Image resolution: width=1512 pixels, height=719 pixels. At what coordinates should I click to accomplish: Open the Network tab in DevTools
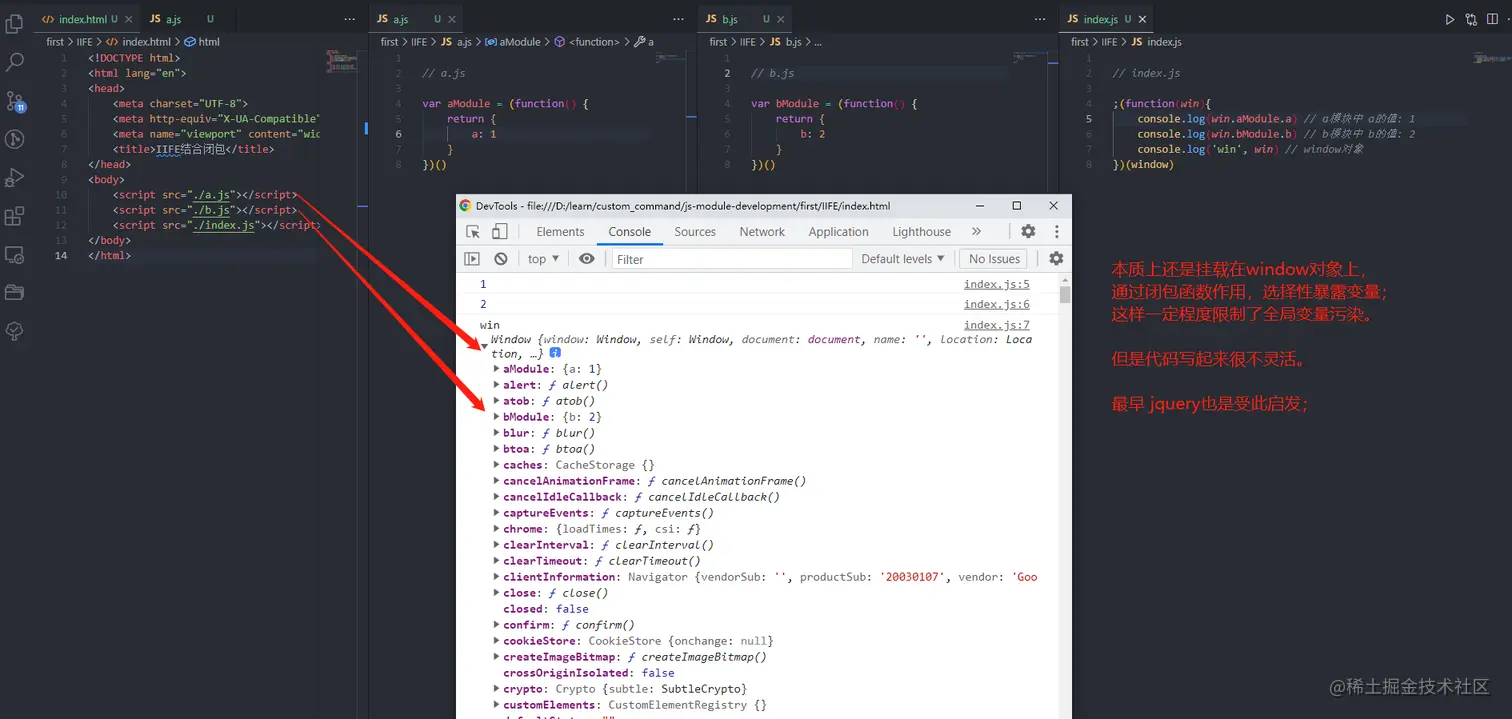pos(762,231)
